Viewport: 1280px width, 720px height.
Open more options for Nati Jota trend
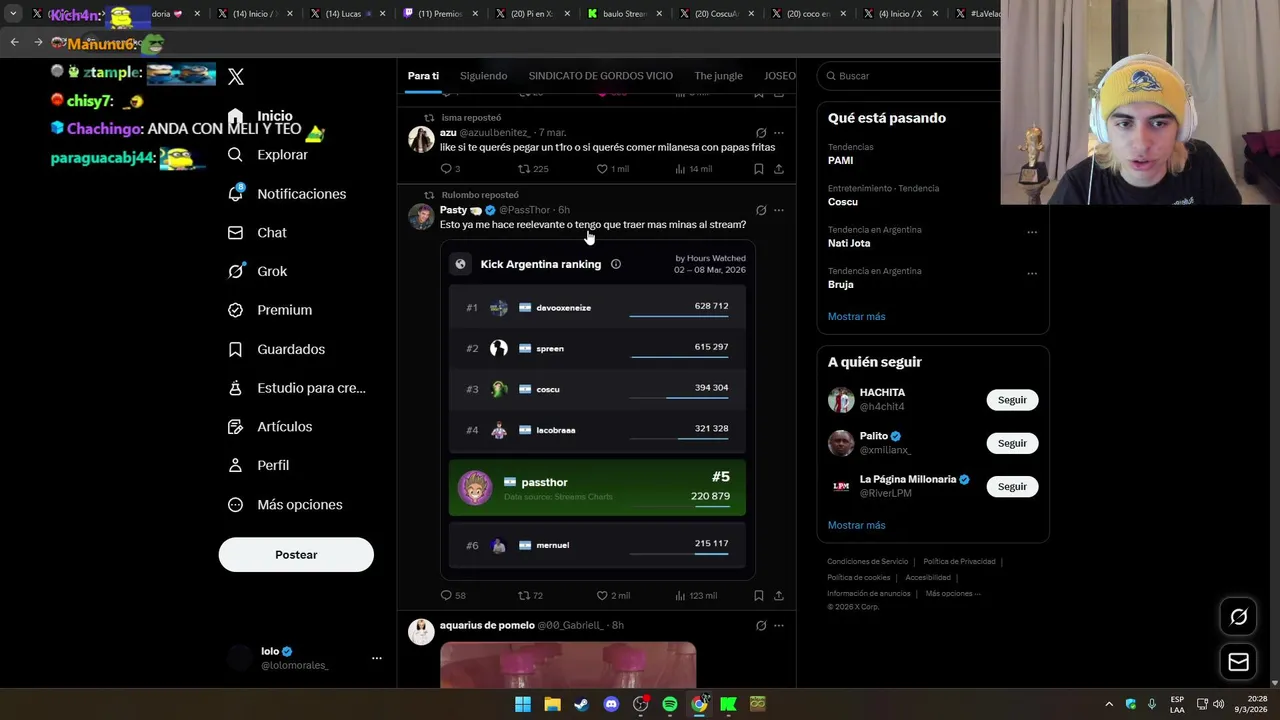pyautogui.click(x=1032, y=232)
